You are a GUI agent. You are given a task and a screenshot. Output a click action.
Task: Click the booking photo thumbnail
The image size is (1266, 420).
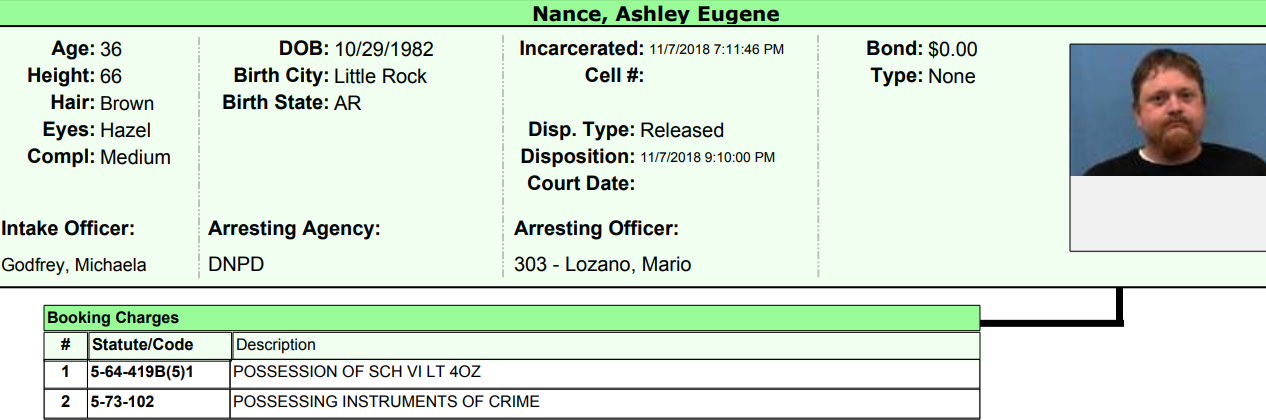click(1167, 110)
